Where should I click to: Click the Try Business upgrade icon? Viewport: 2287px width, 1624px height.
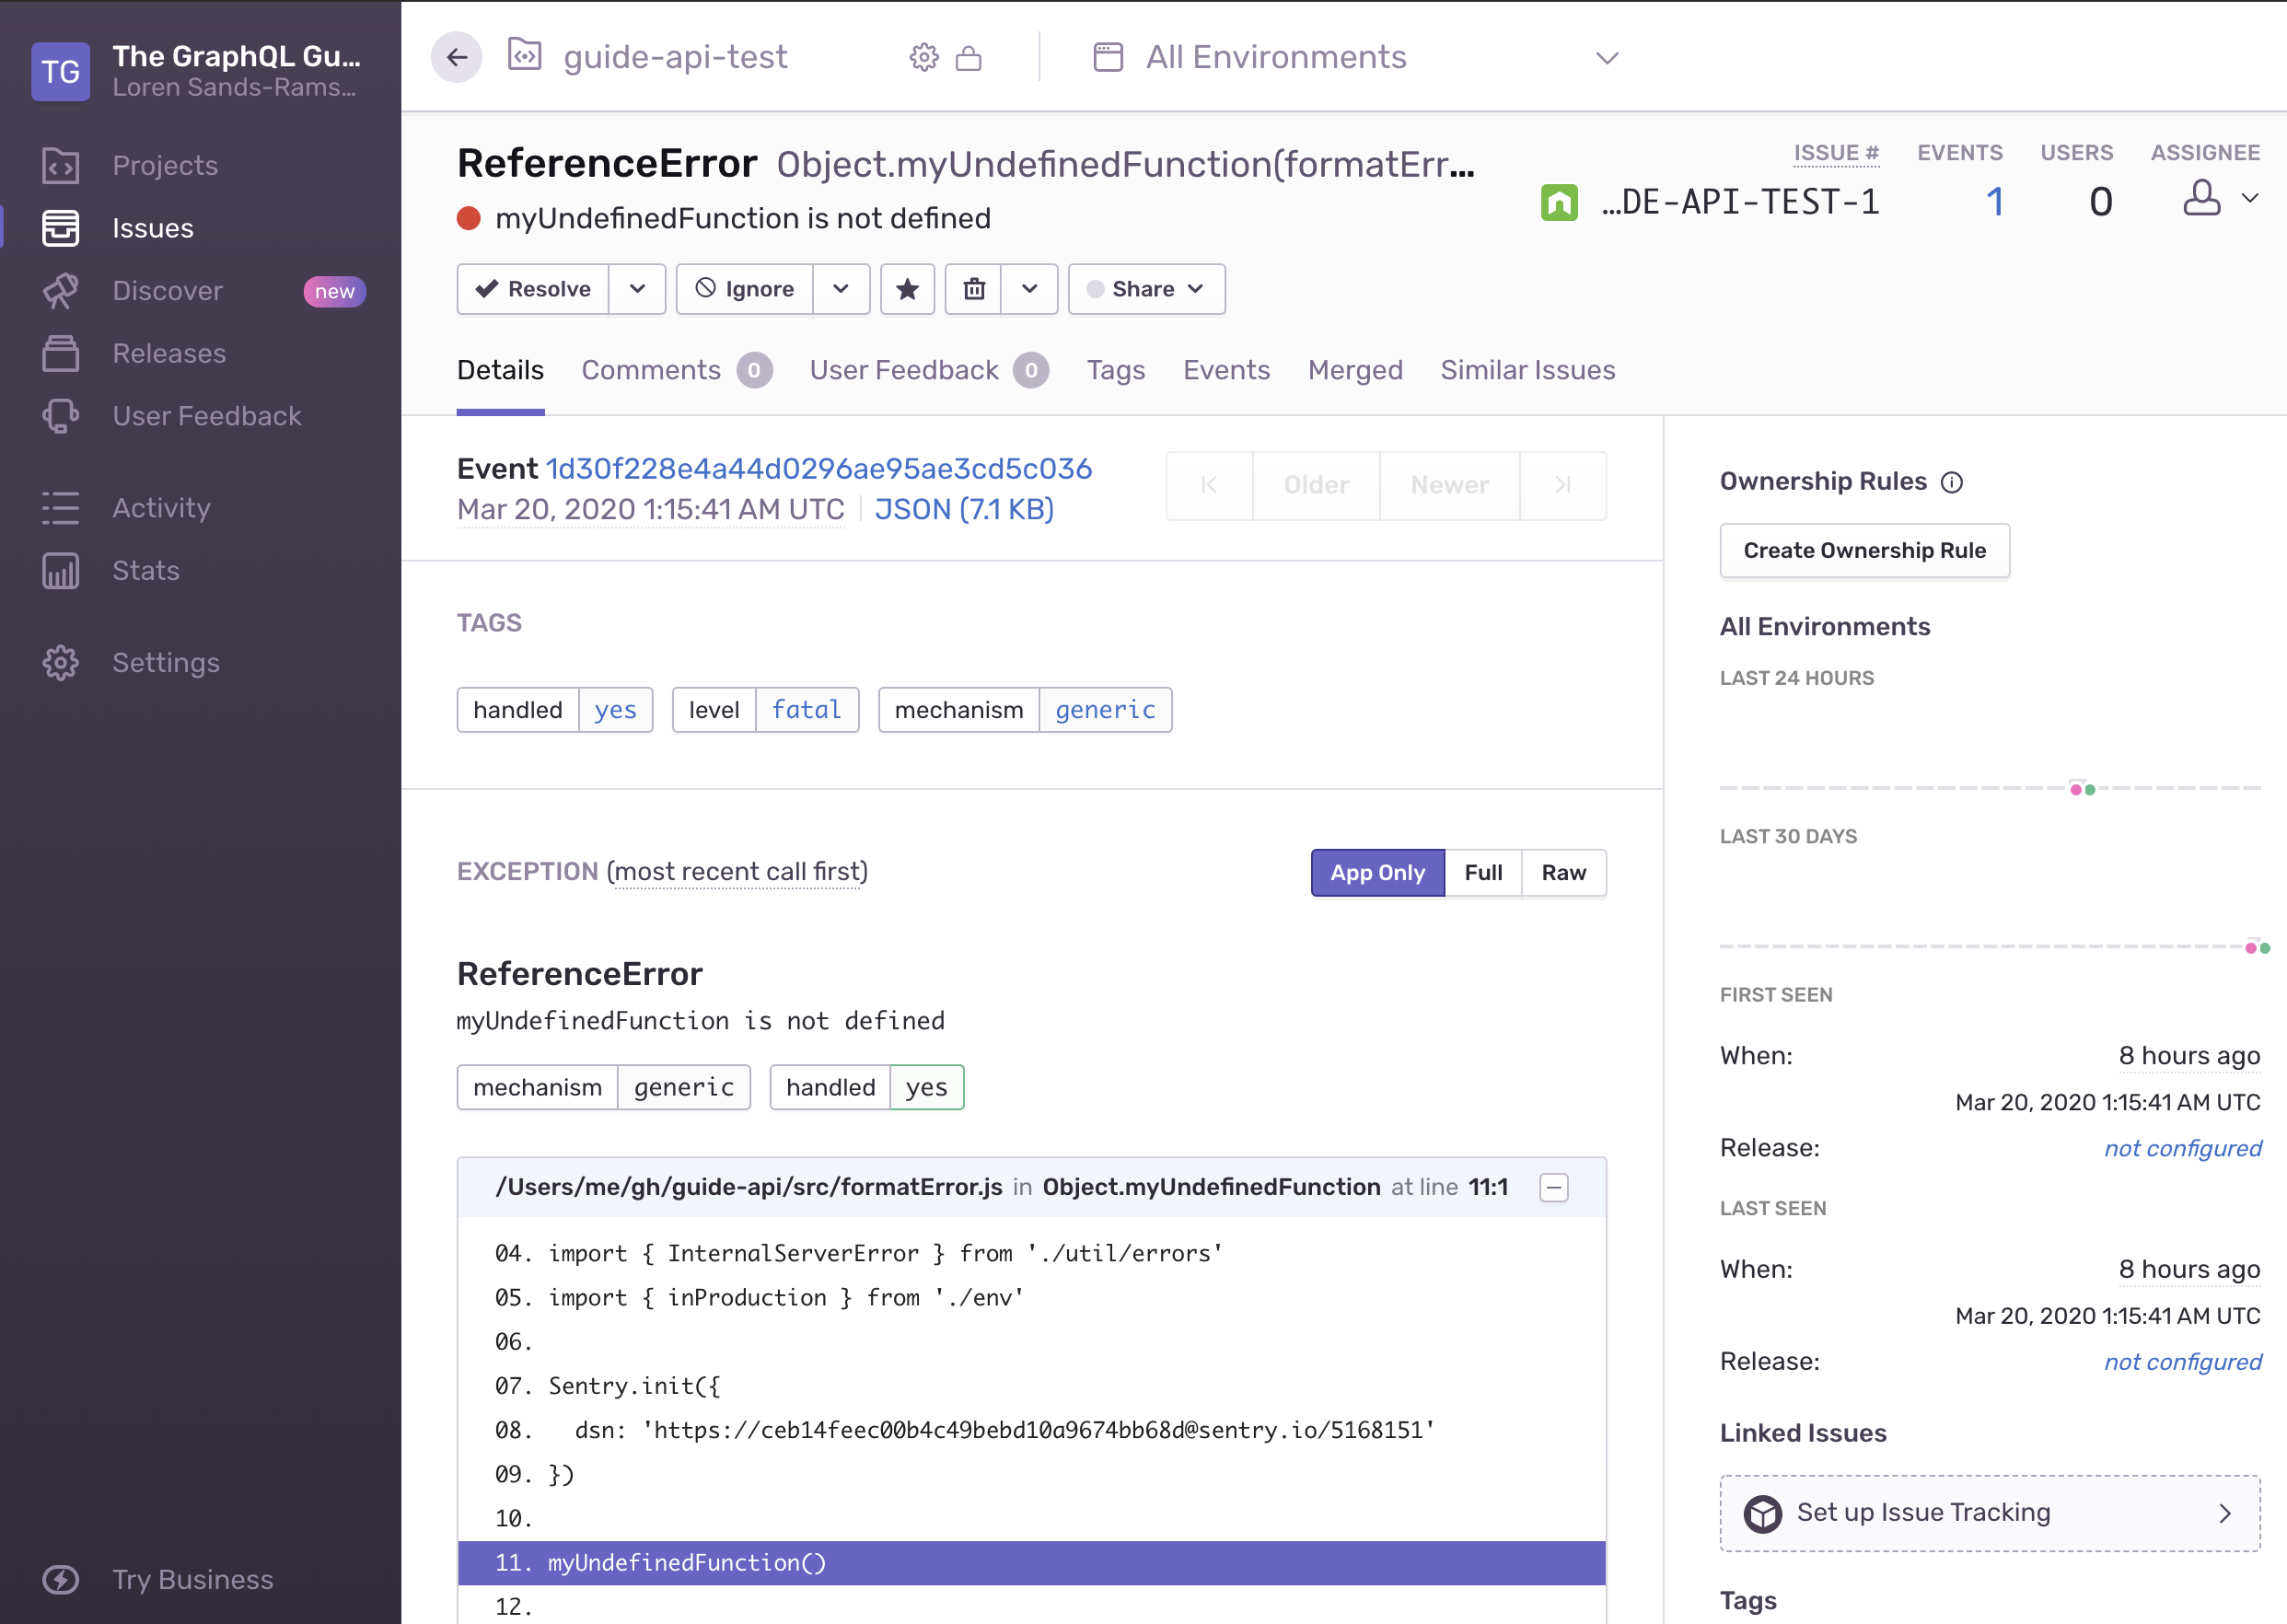pyautogui.click(x=60, y=1579)
